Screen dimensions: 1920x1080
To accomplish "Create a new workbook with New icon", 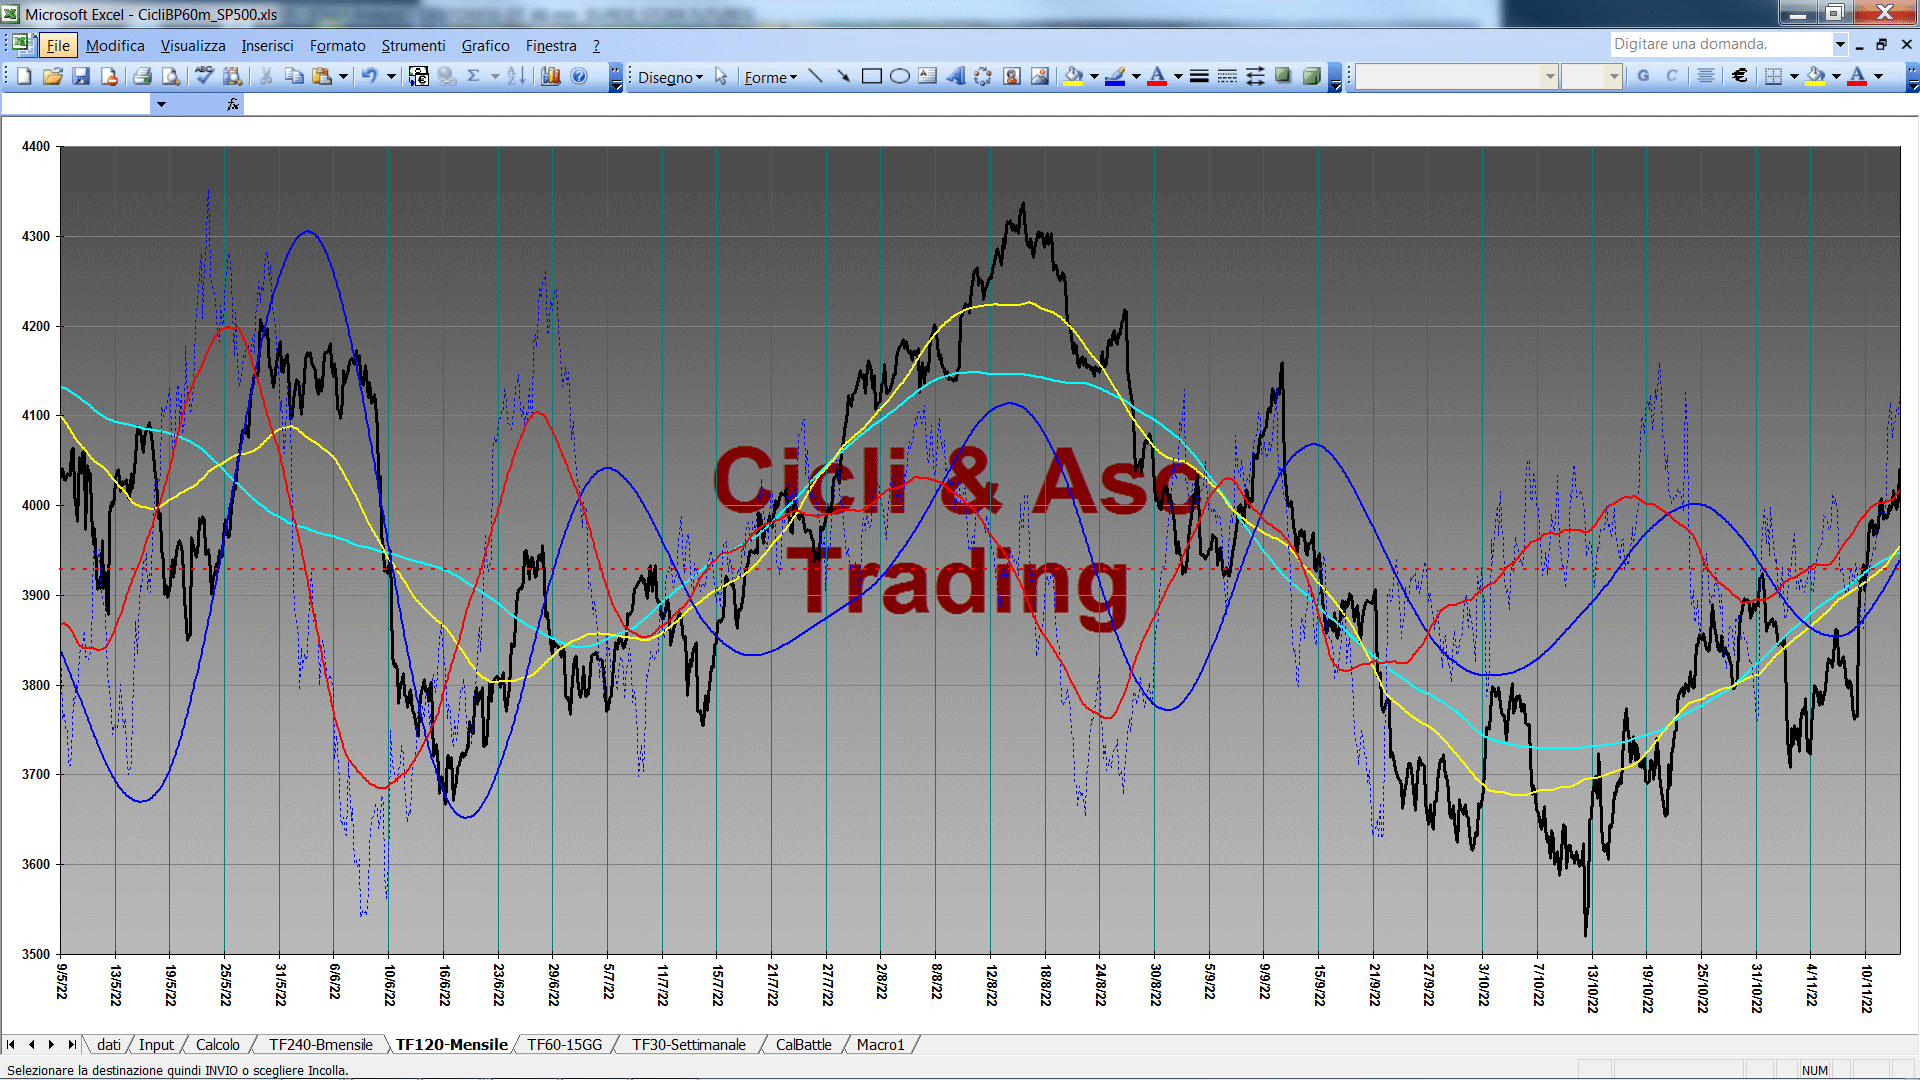I will pyautogui.click(x=24, y=76).
